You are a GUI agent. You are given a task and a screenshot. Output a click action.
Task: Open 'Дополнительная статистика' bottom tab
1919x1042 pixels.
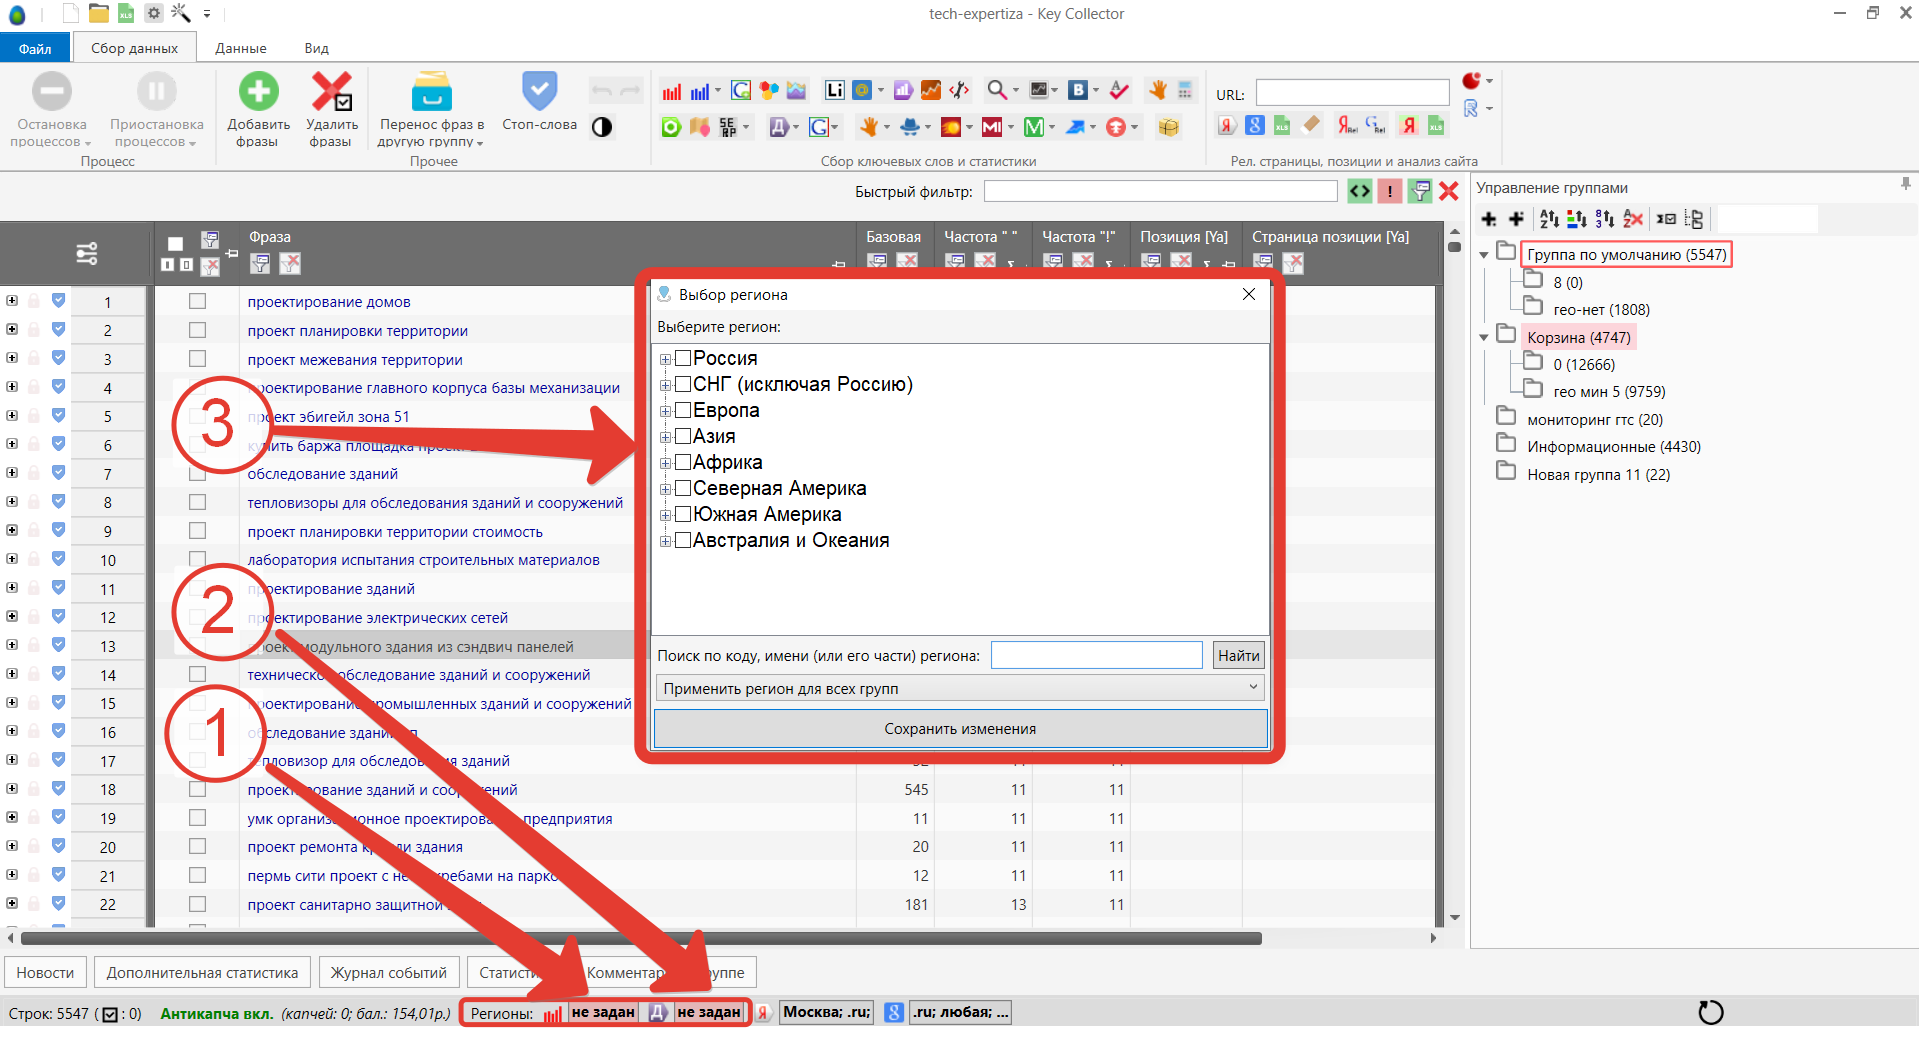tap(202, 972)
